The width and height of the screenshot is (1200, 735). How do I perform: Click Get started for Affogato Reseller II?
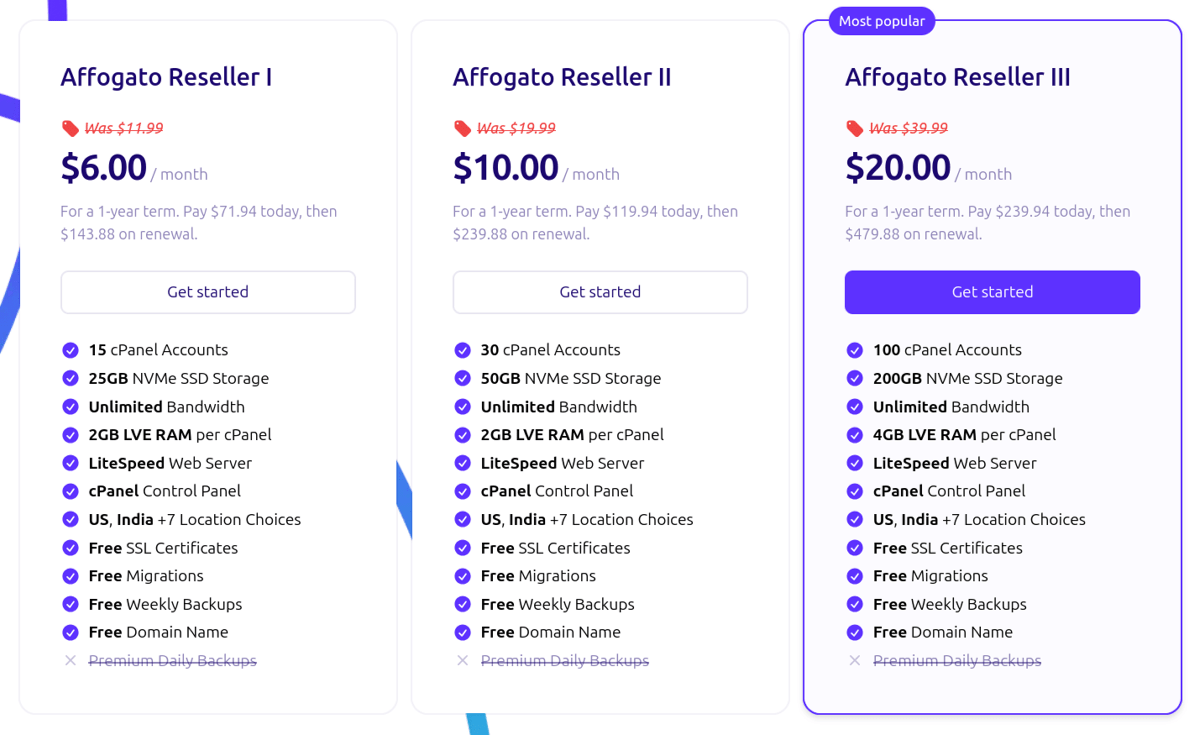[x=600, y=292]
